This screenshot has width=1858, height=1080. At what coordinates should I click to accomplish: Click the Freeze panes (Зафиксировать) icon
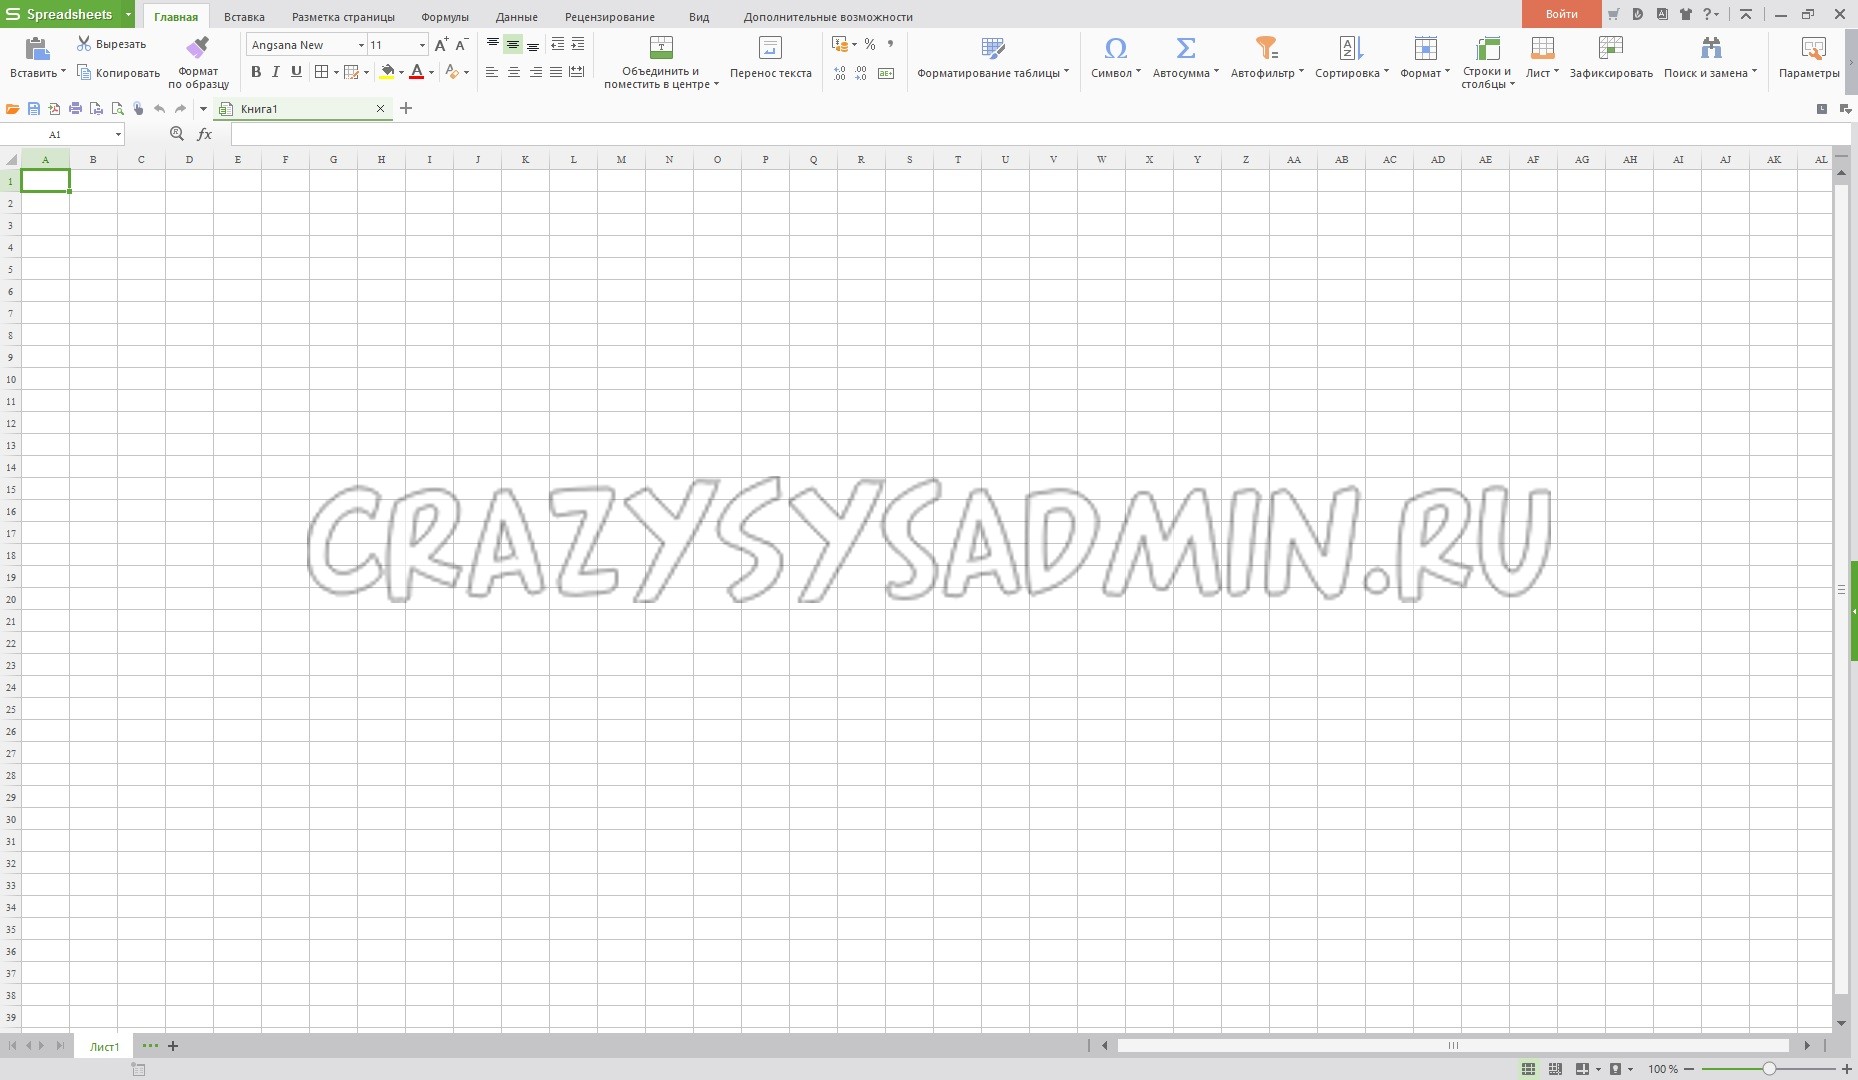click(1610, 48)
